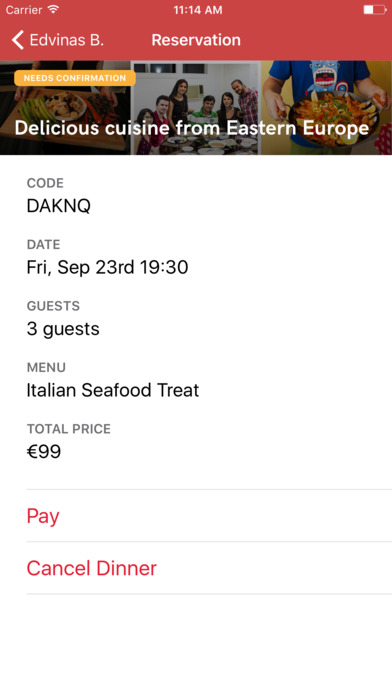
Task: Tap Delicious cuisine from Eastern Europe title
Action: click(x=192, y=128)
